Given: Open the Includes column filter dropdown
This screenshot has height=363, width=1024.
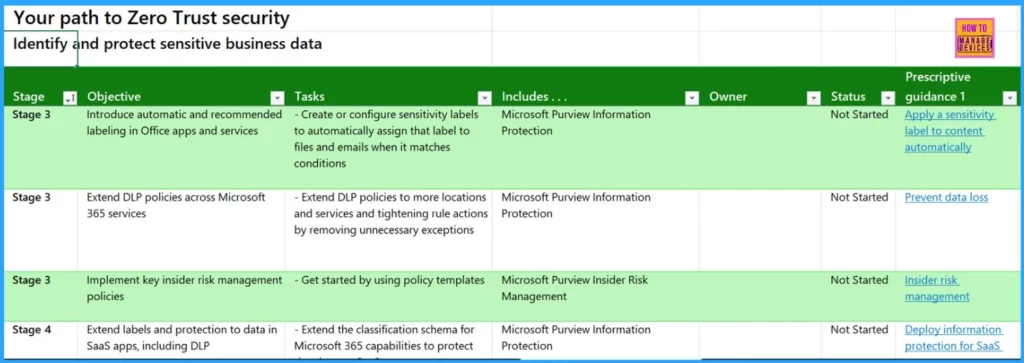Looking at the screenshot, I should coord(692,98).
